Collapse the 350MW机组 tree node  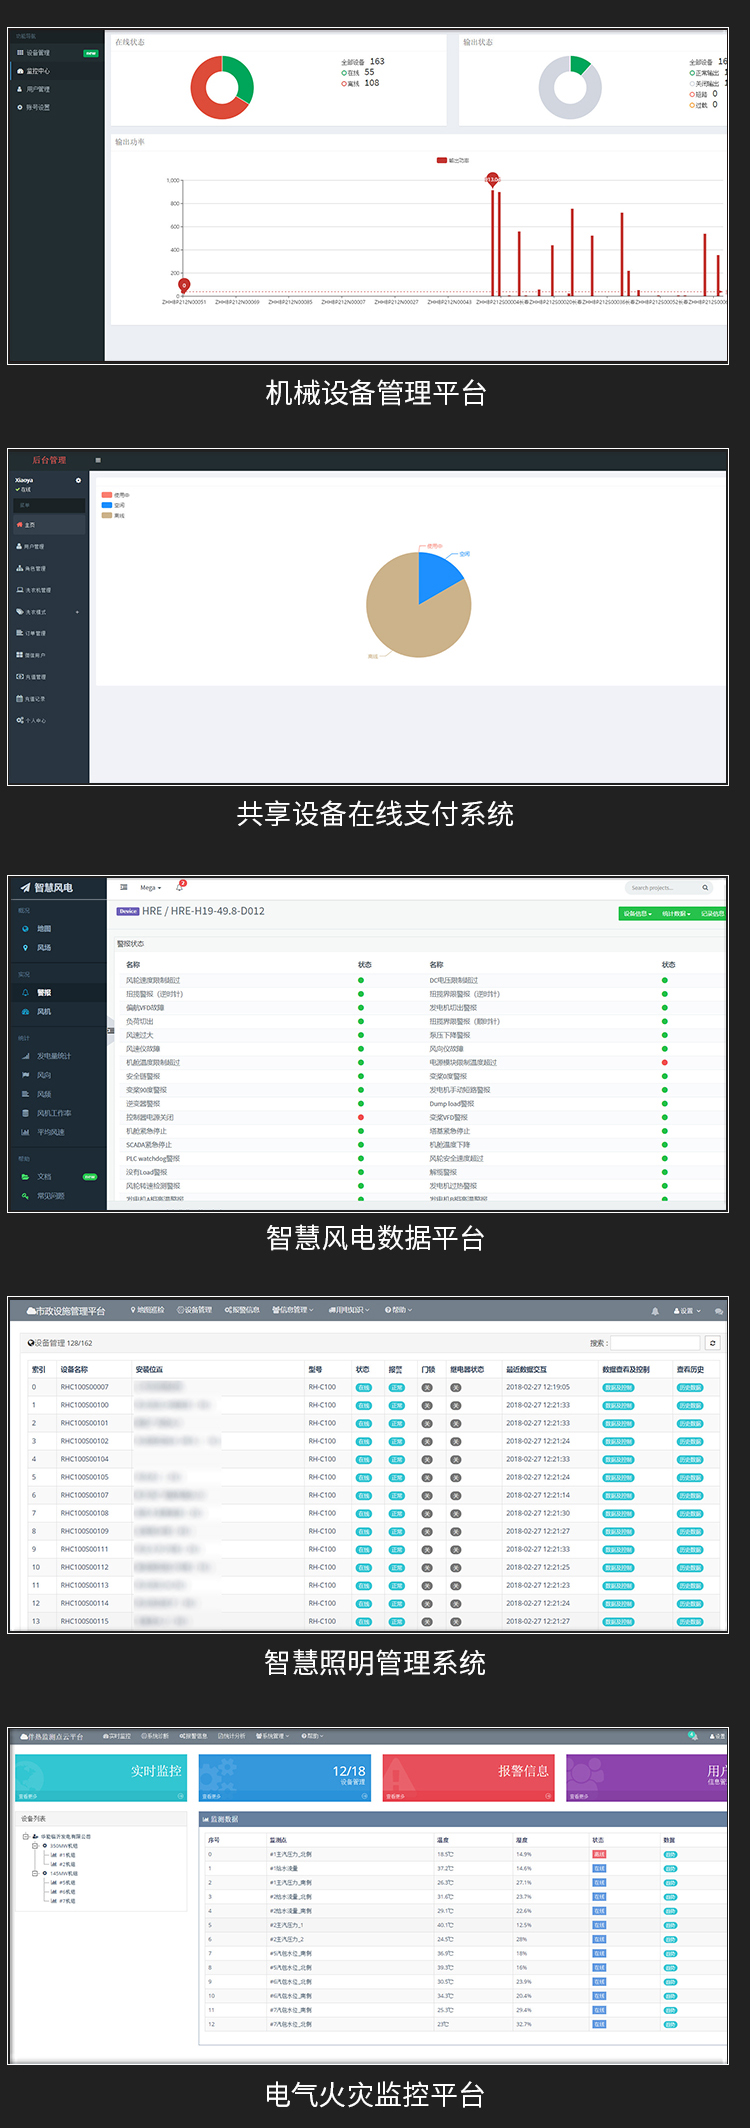point(34,1845)
